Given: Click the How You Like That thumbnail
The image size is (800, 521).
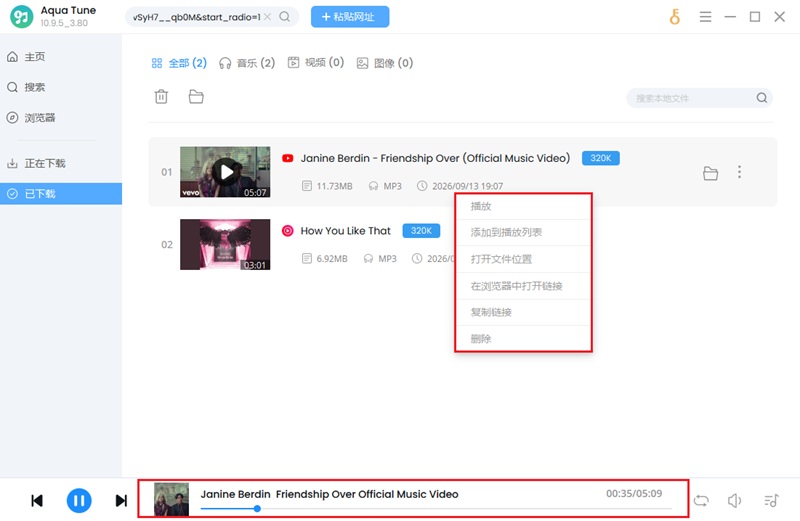Looking at the screenshot, I should pyautogui.click(x=225, y=244).
